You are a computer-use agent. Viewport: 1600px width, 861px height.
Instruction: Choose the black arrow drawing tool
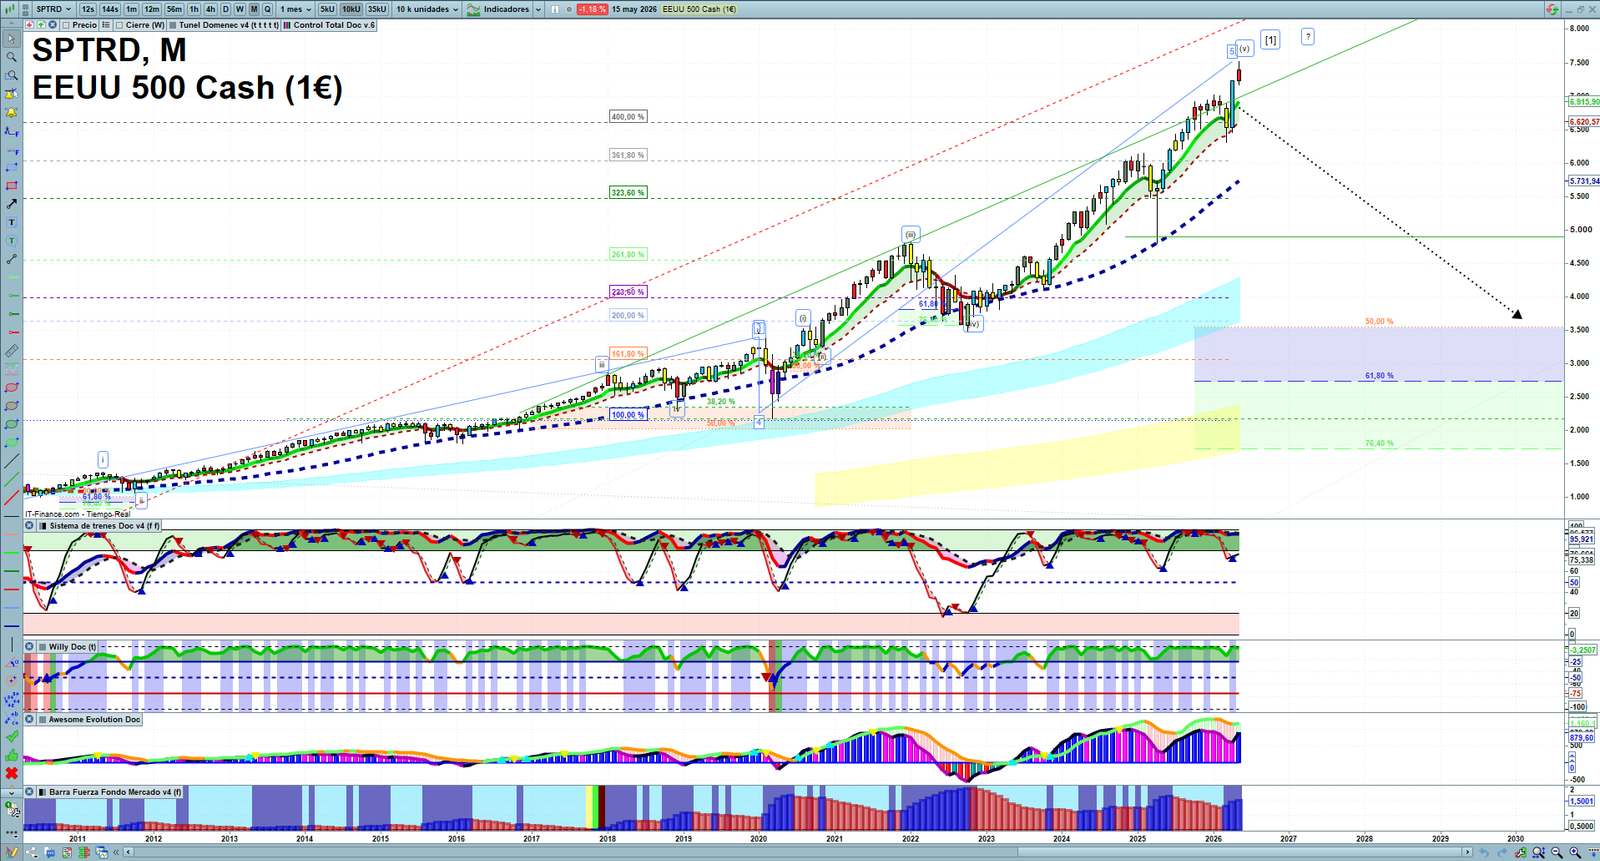11,204
